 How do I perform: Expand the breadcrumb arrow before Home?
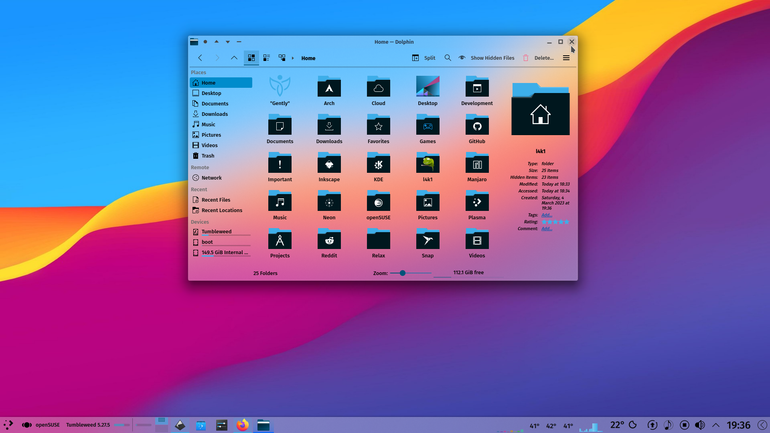[x=293, y=58]
